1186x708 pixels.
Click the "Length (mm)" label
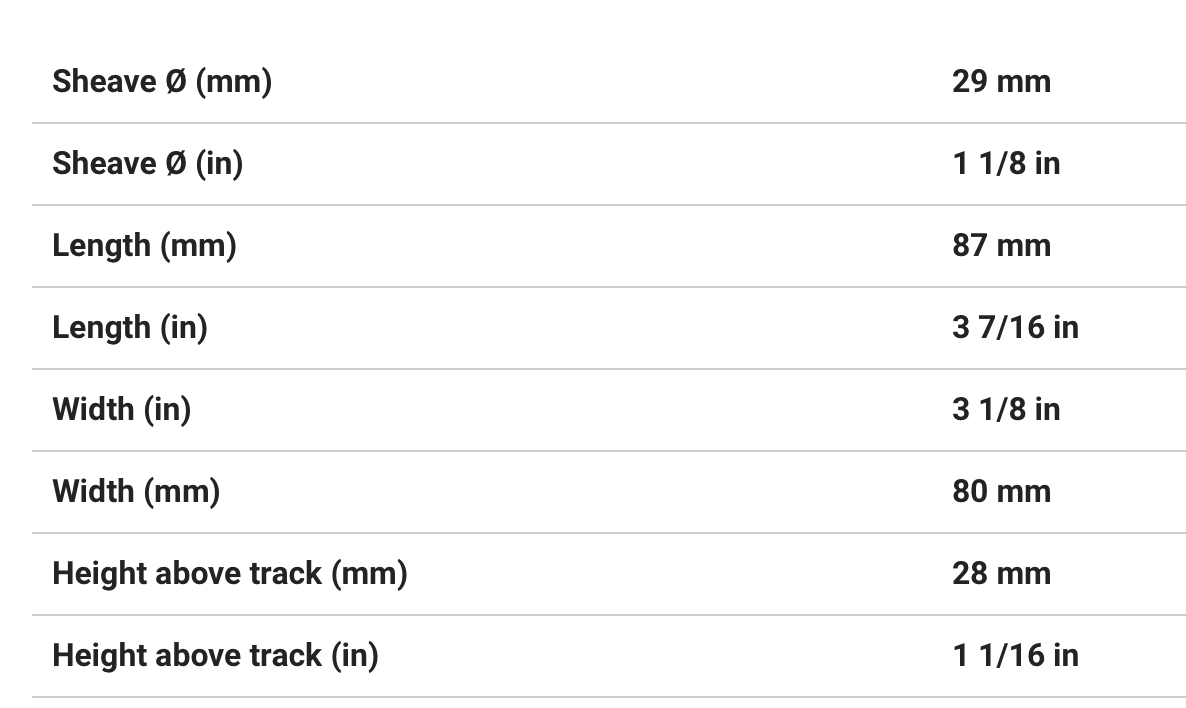(x=144, y=245)
